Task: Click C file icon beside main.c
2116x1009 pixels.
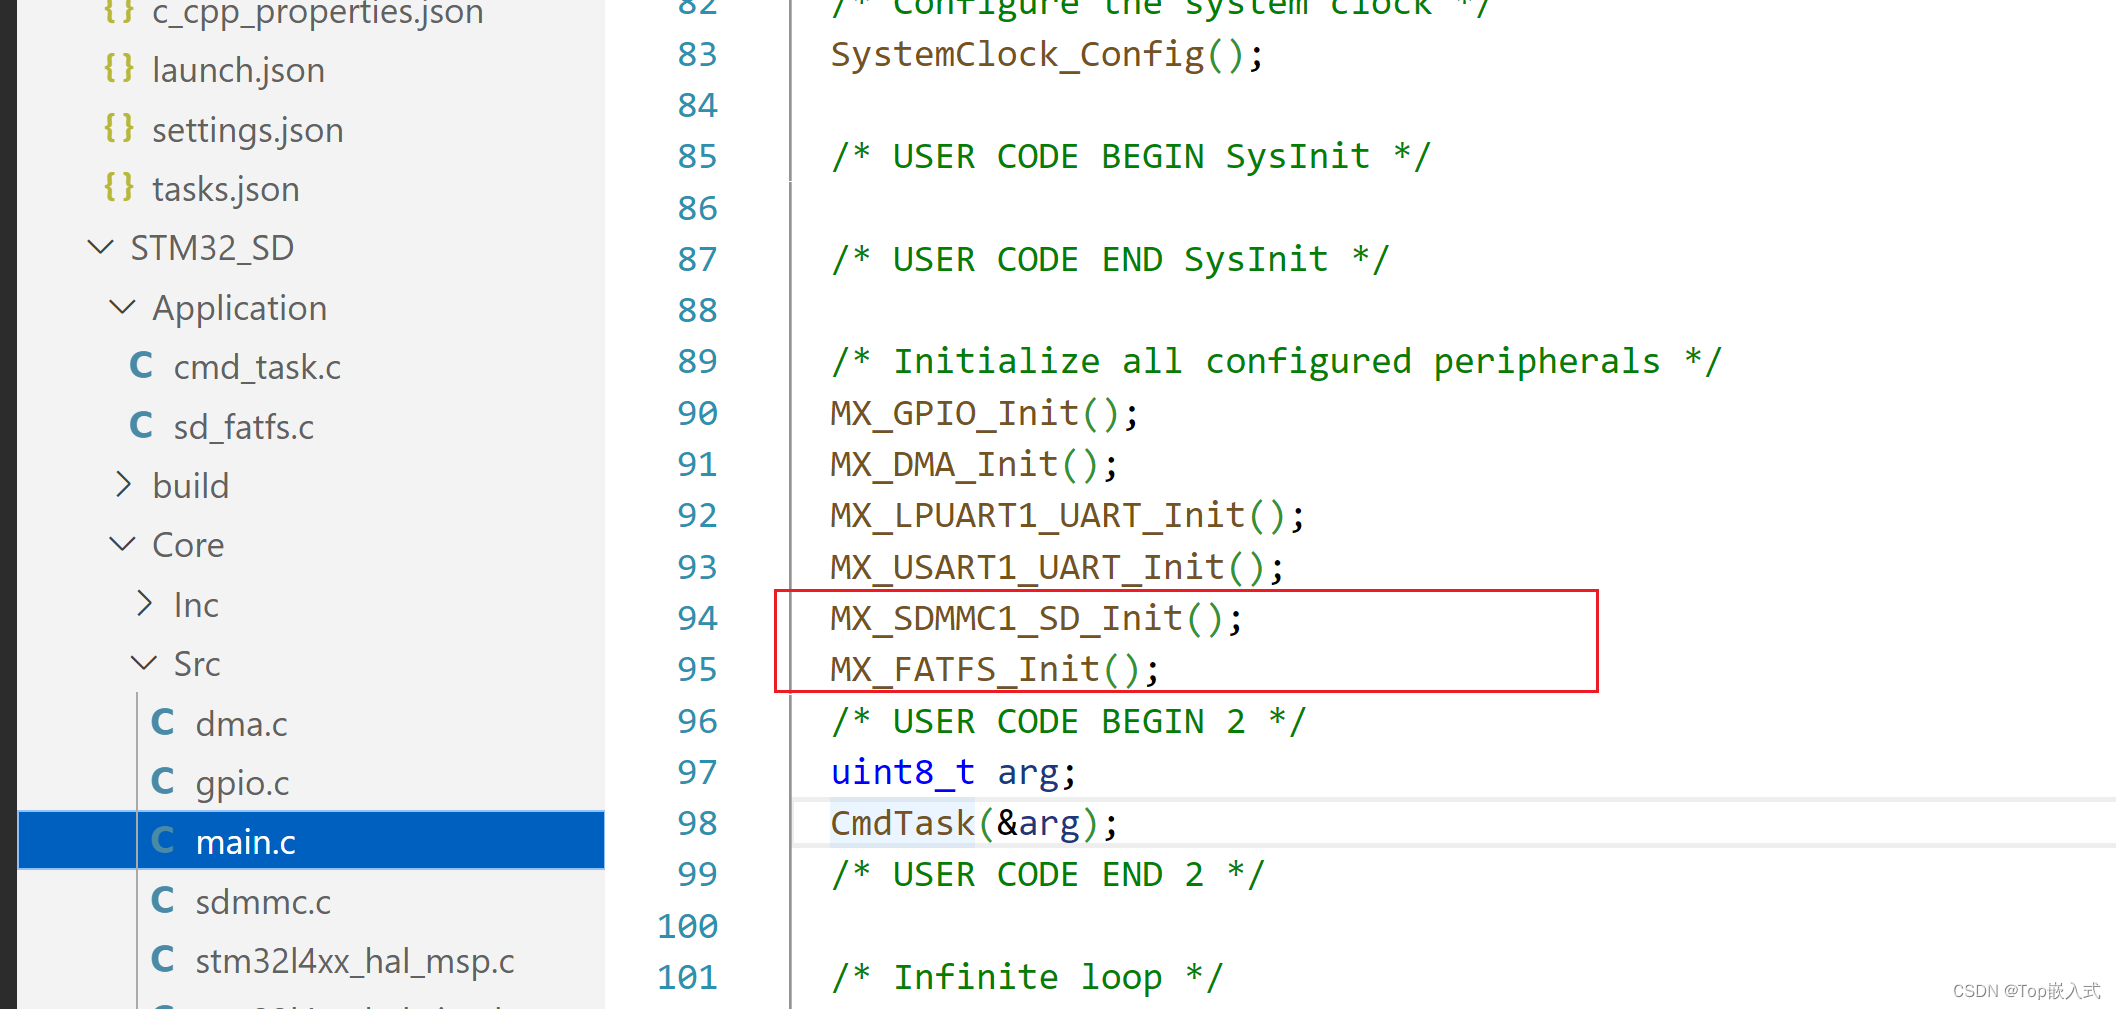Action: click(163, 840)
